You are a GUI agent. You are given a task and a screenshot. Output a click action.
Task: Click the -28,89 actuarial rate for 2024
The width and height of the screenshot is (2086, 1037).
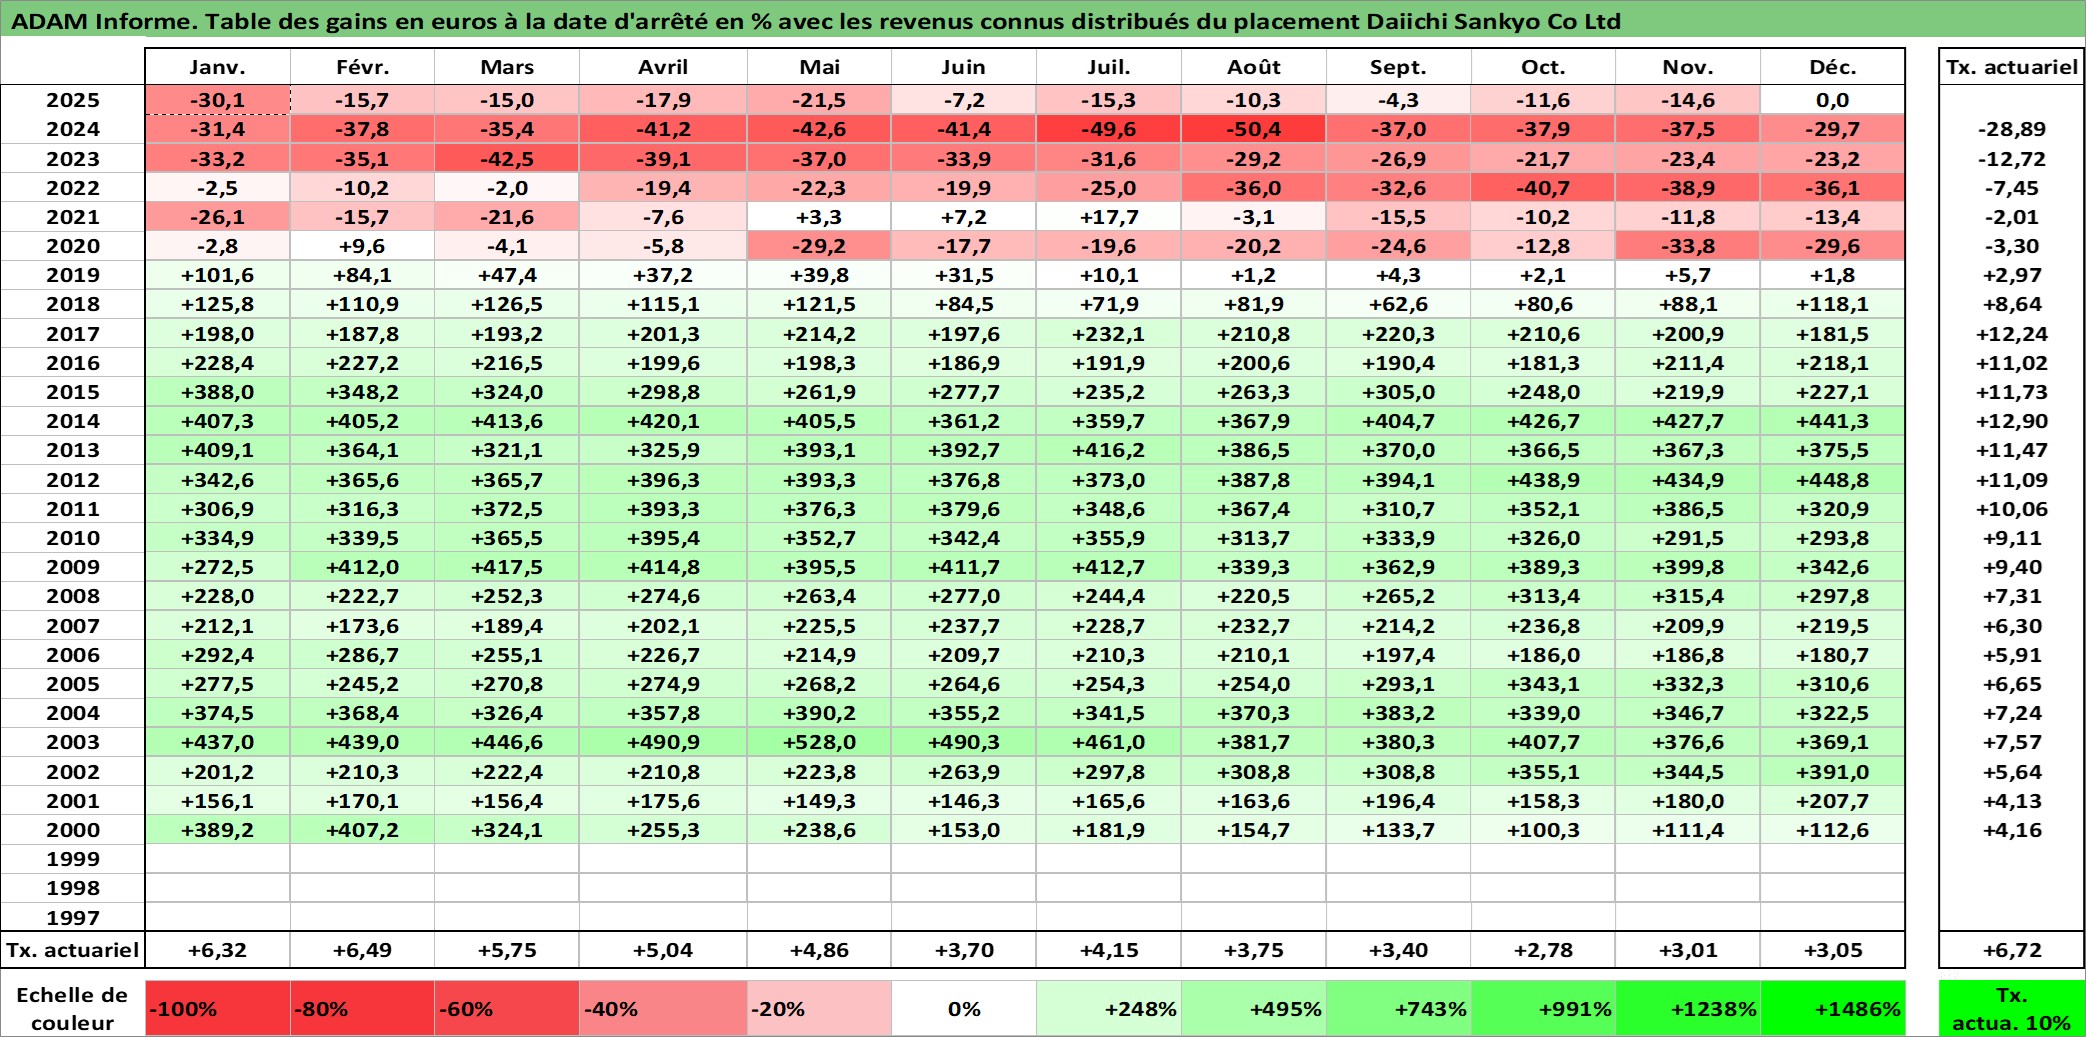click(2012, 129)
